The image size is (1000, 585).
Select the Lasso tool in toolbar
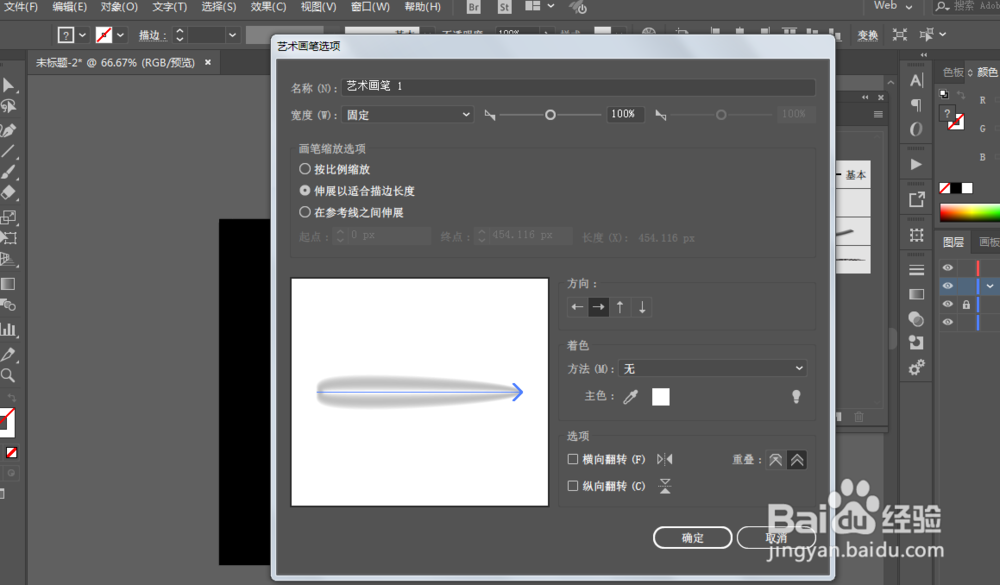click(8, 106)
